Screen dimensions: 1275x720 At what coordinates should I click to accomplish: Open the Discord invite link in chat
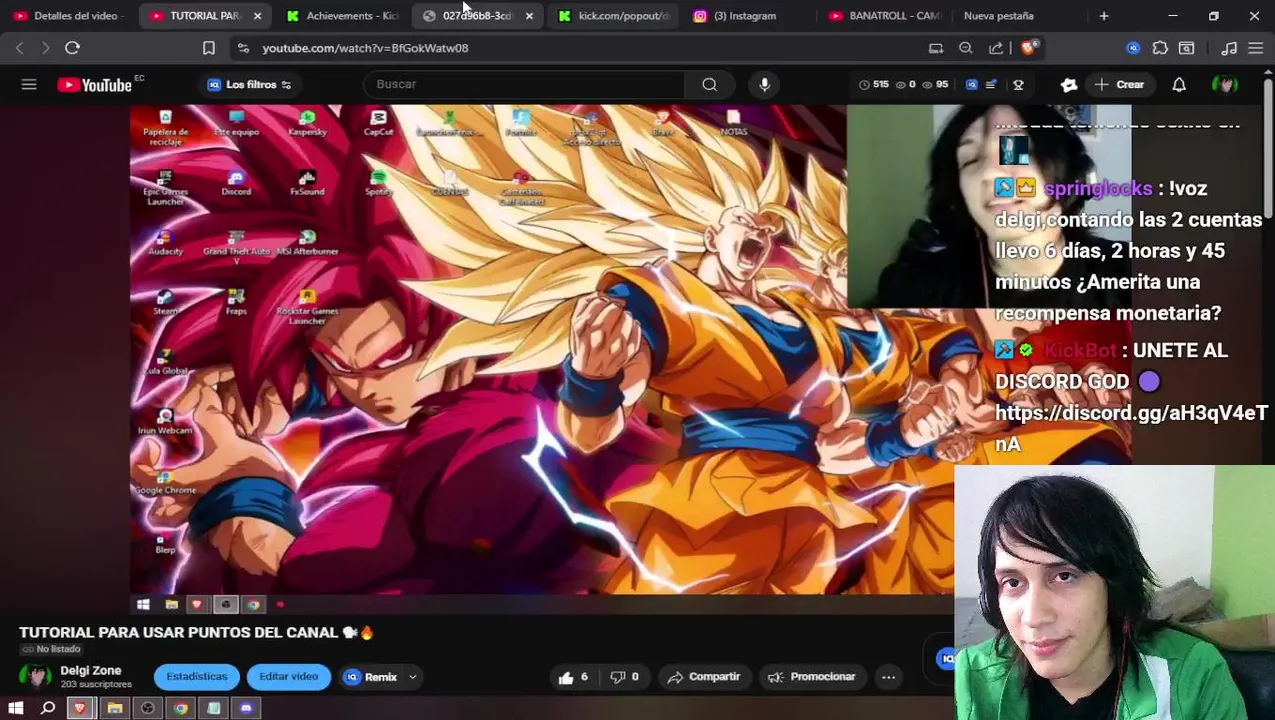click(1131, 428)
